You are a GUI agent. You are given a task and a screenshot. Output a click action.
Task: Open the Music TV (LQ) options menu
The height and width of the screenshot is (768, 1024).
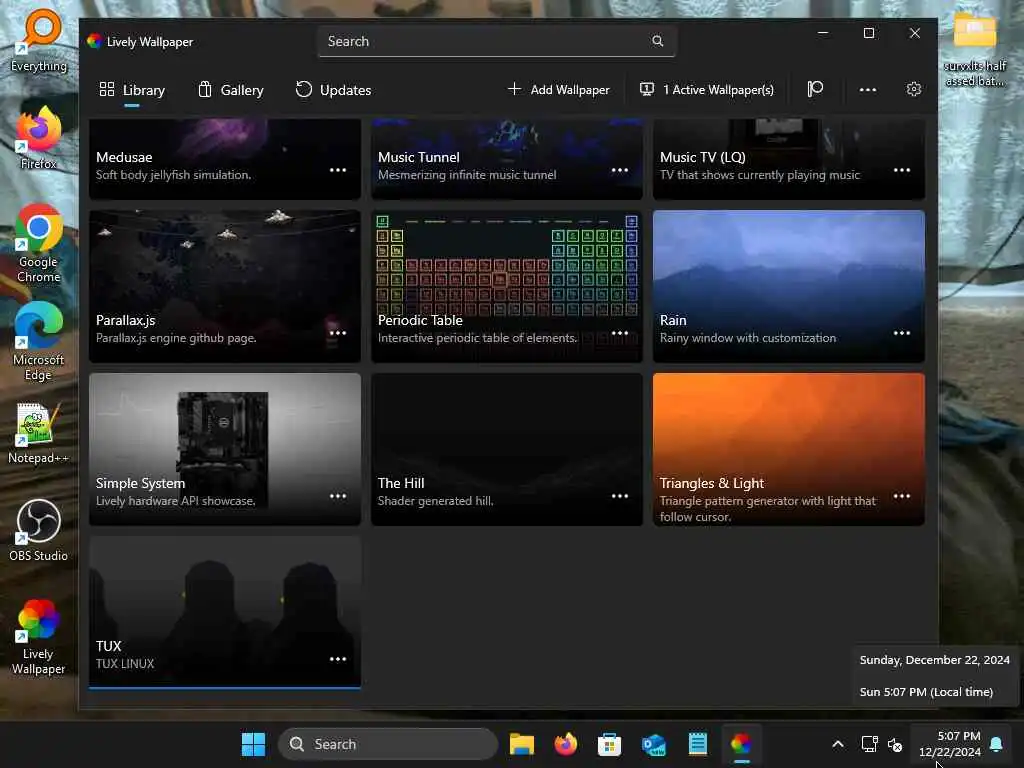(x=902, y=170)
